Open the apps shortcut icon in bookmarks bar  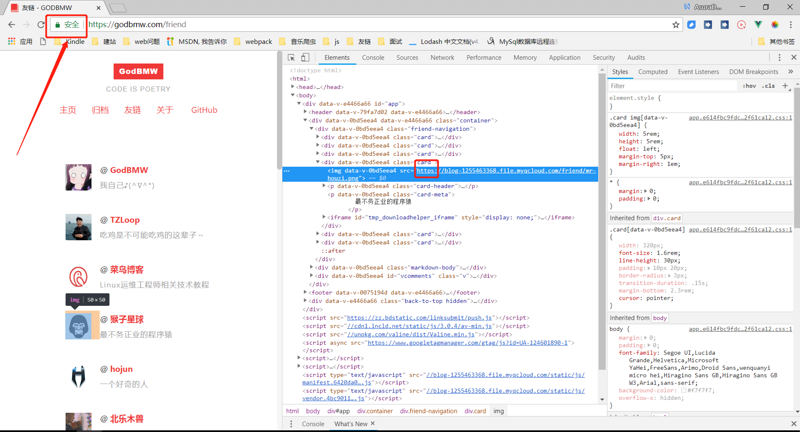click(x=11, y=42)
